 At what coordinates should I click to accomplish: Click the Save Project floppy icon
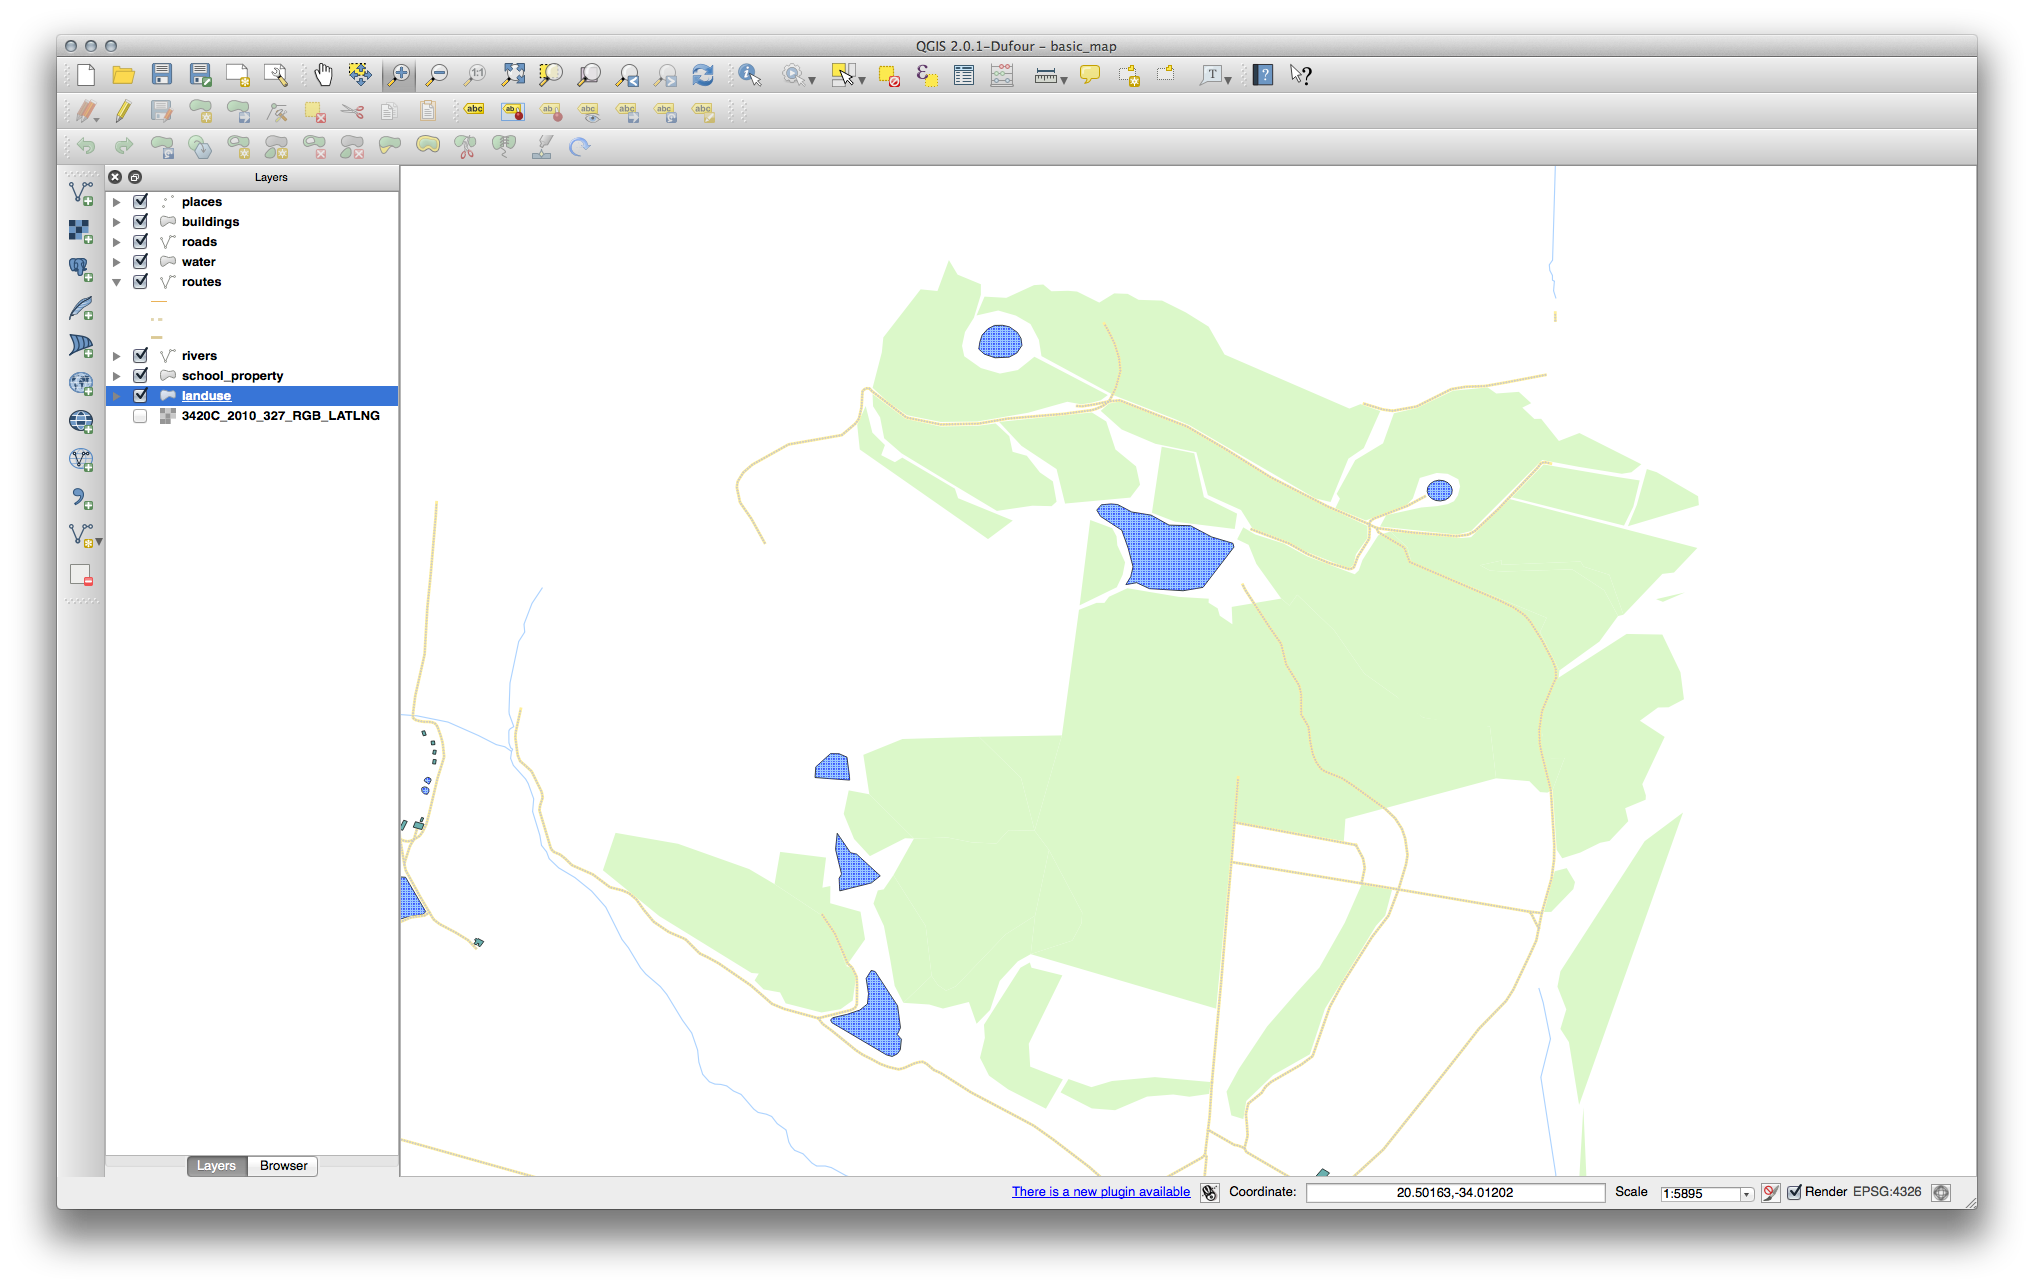pos(161,75)
